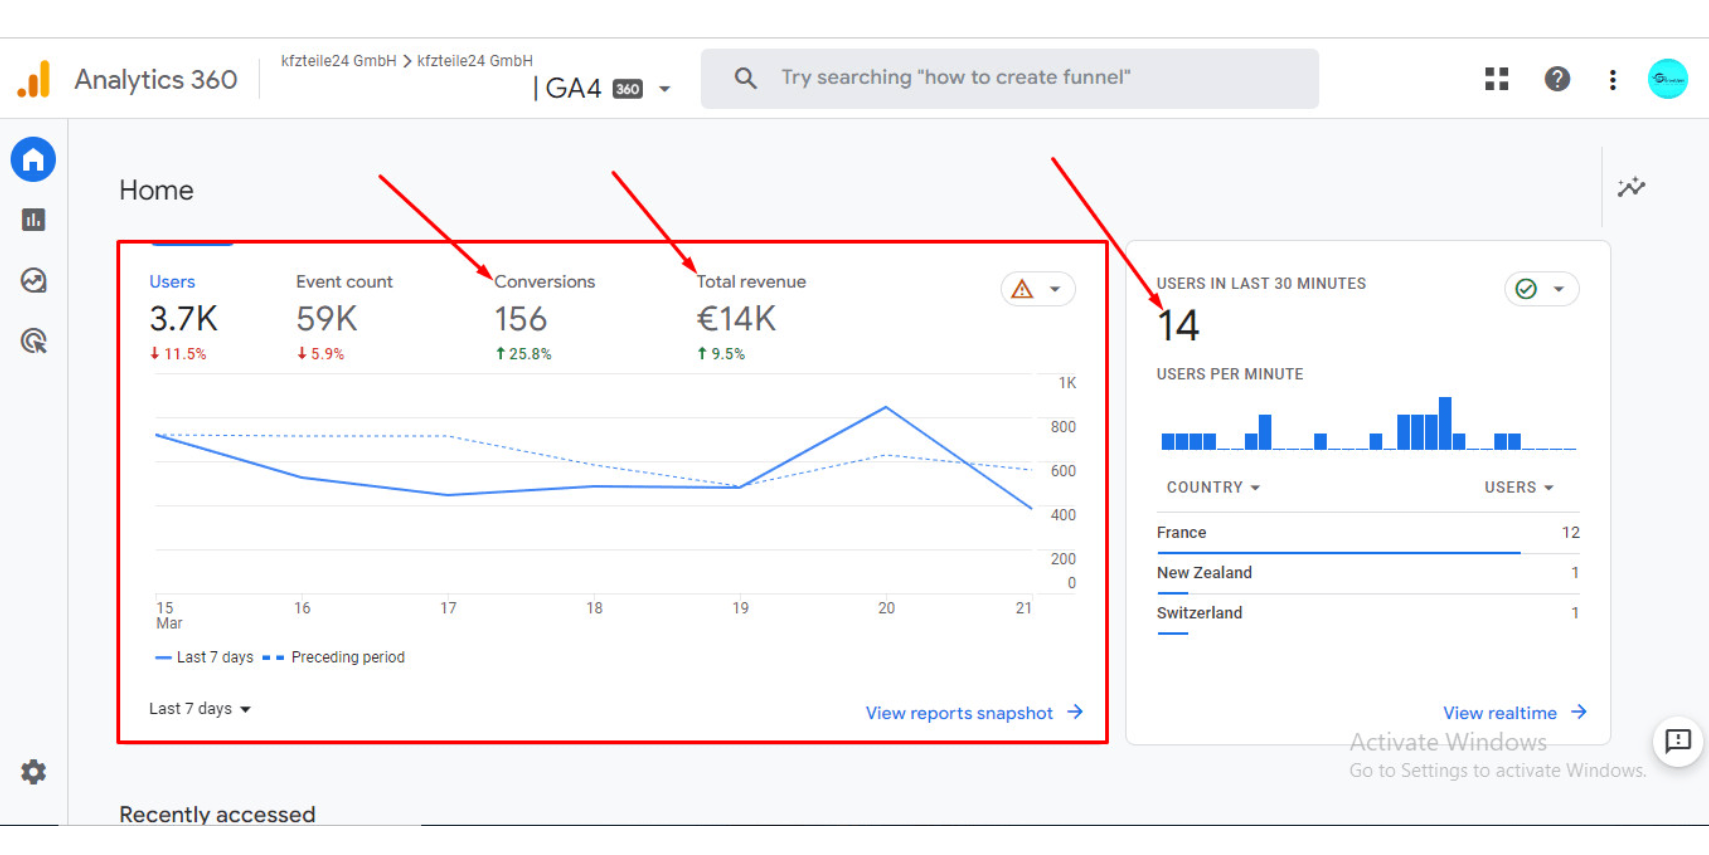This screenshot has width=1709, height=855.
Task: Open the Google apps grid icon
Action: (1496, 79)
